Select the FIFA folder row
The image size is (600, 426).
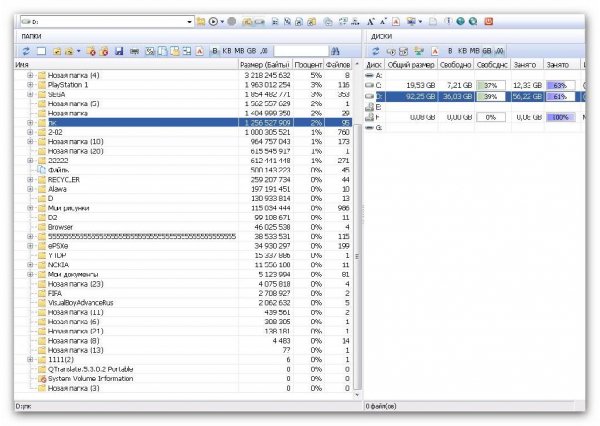(183, 293)
